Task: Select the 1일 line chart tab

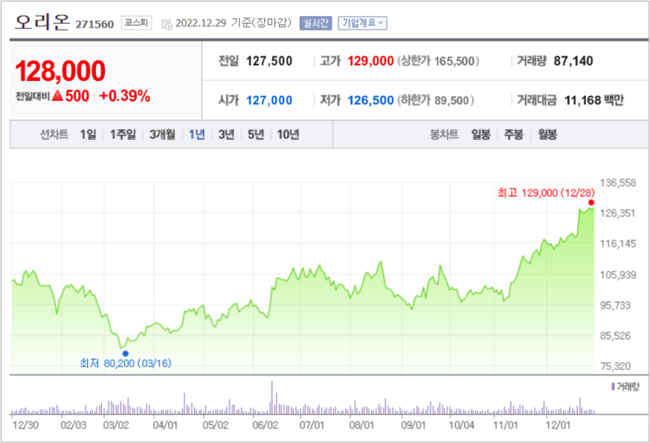Action: (x=88, y=134)
